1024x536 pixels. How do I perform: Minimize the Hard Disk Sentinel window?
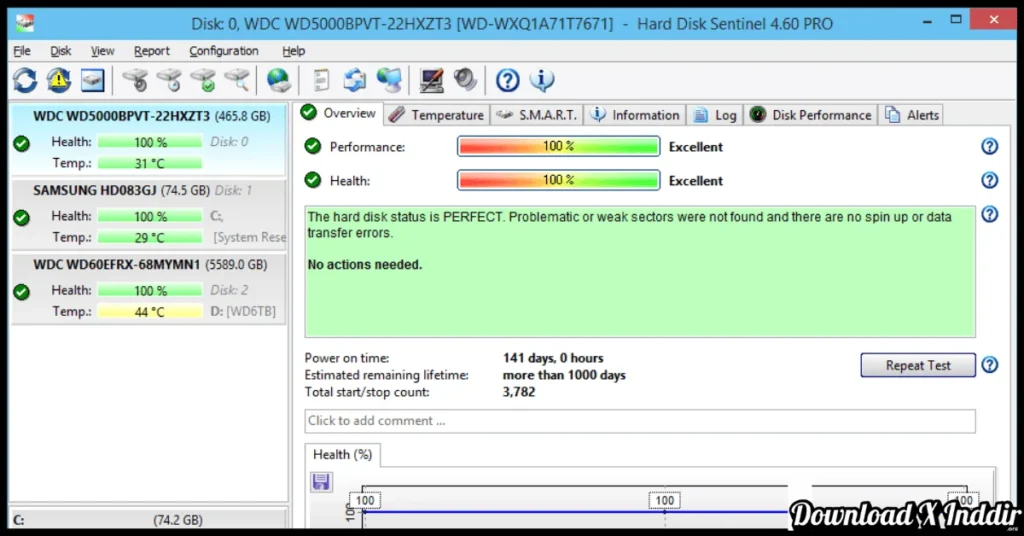927,21
